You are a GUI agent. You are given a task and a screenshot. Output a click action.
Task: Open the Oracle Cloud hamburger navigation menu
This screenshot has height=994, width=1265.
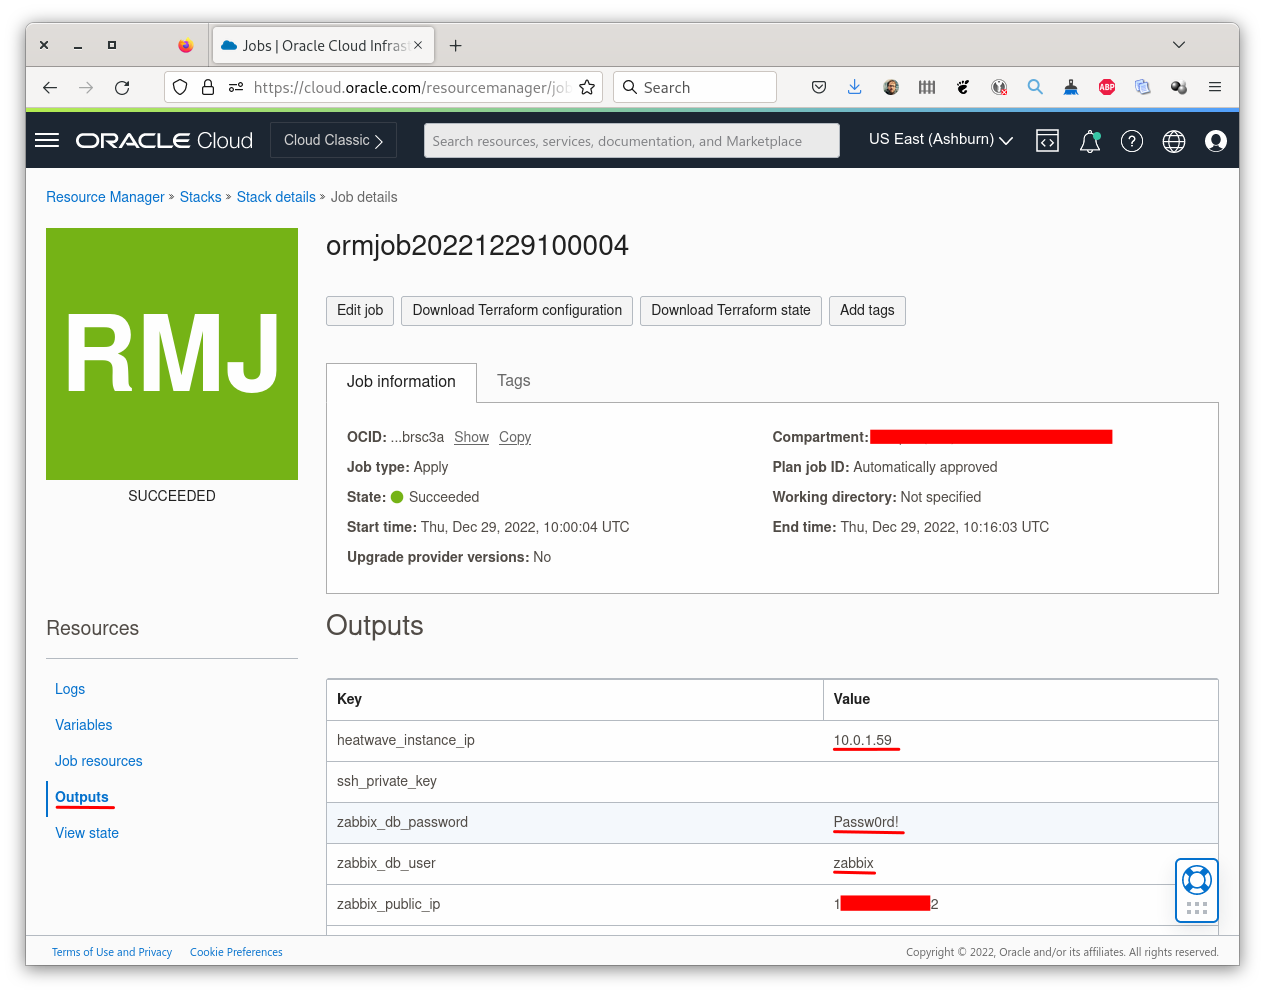coord(47,140)
